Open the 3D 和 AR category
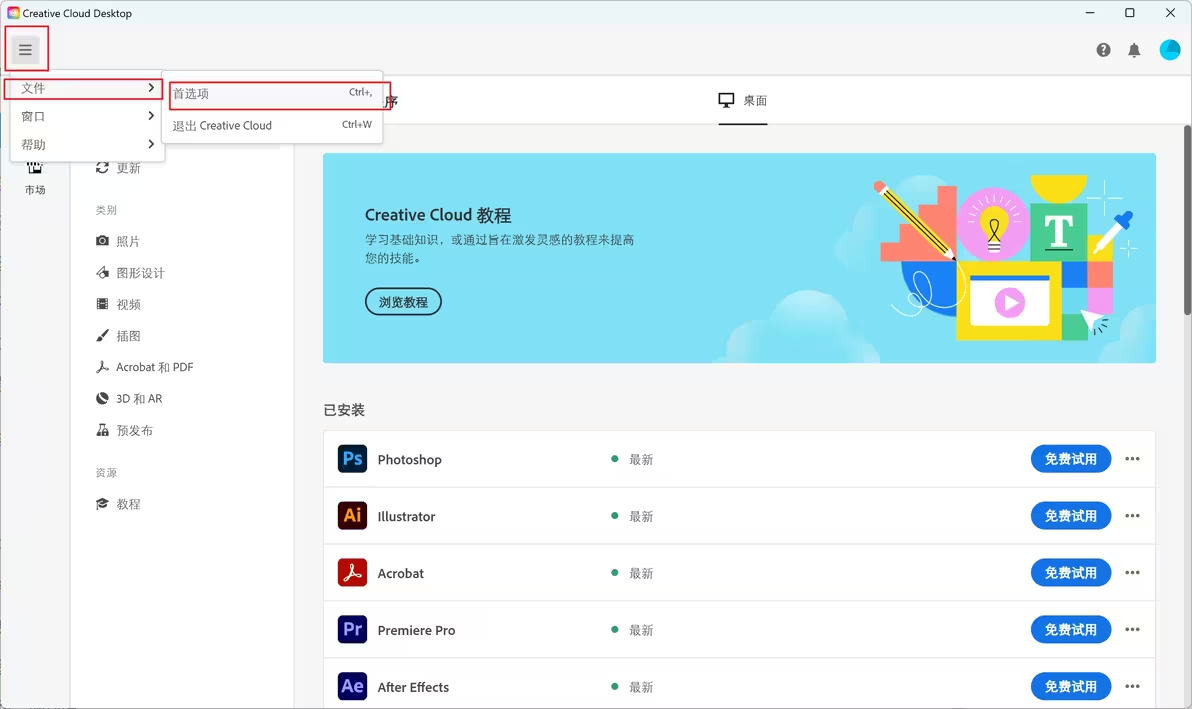This screenshot has height=709, width=1192. coord(138,398)
